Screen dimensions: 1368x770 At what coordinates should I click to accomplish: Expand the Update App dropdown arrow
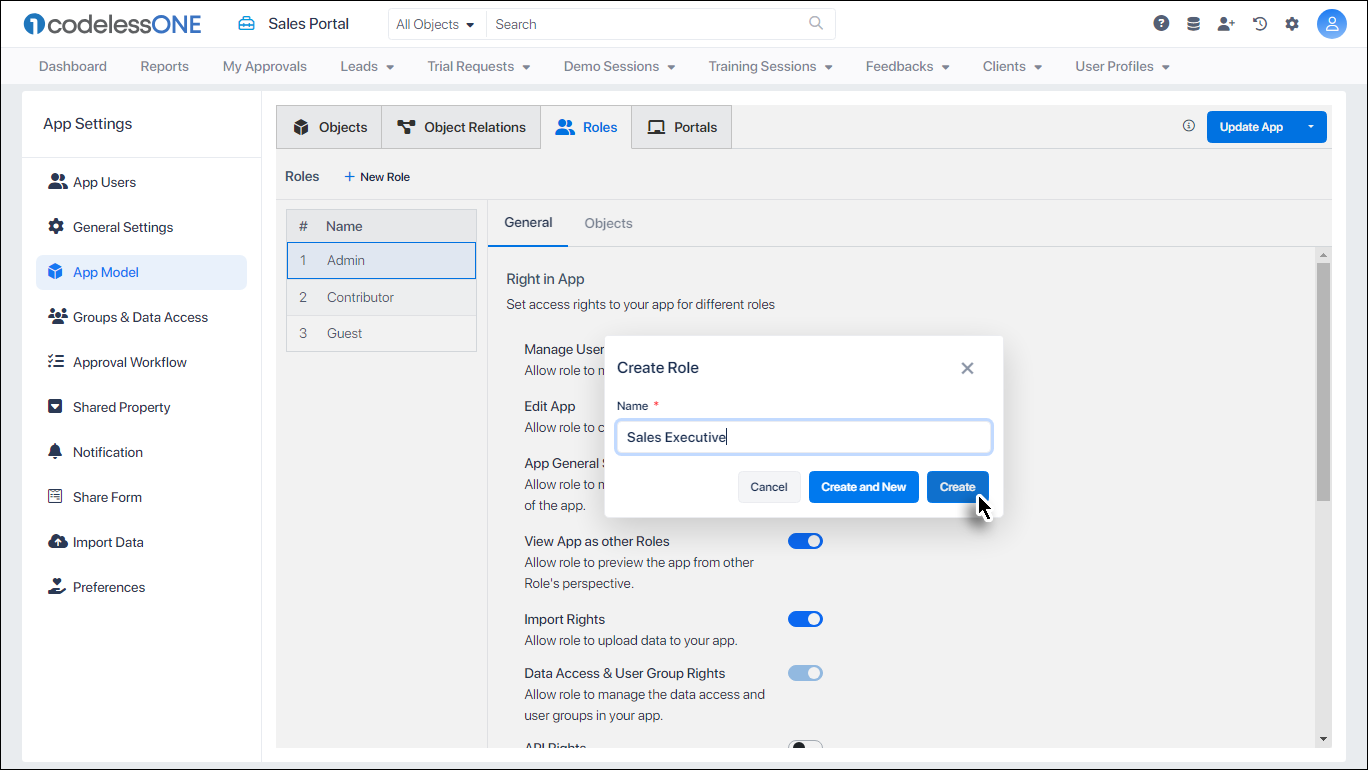tap(1311, 127)
